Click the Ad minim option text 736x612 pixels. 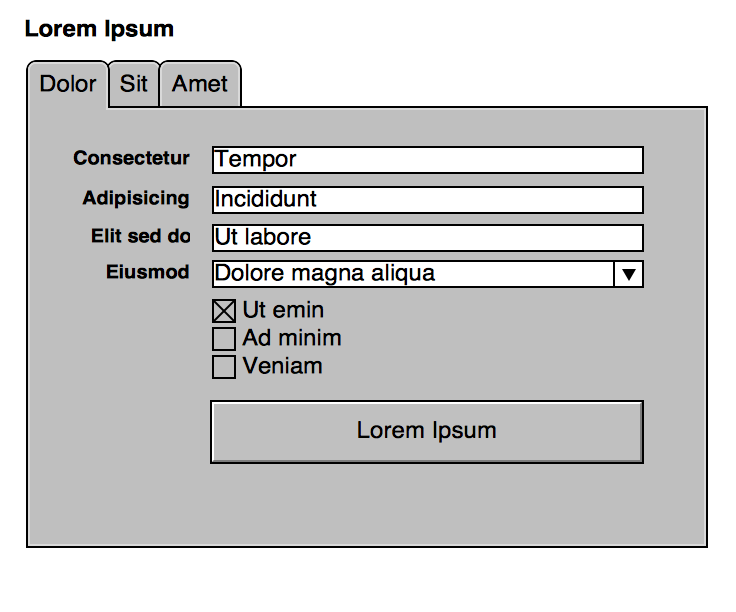pos(292,338)
